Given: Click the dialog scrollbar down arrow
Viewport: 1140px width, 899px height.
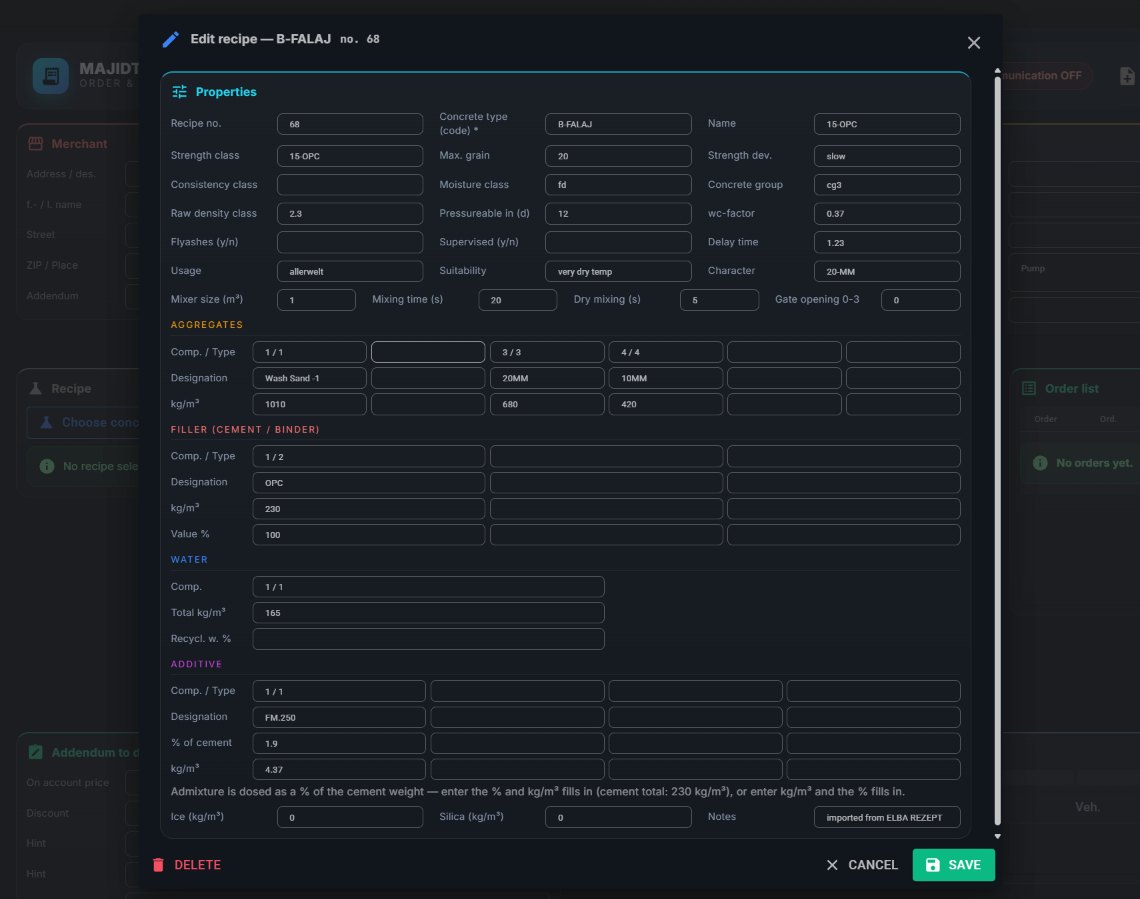Looking at the screenshot, I should pyautogui.click(x=998, y=836).
